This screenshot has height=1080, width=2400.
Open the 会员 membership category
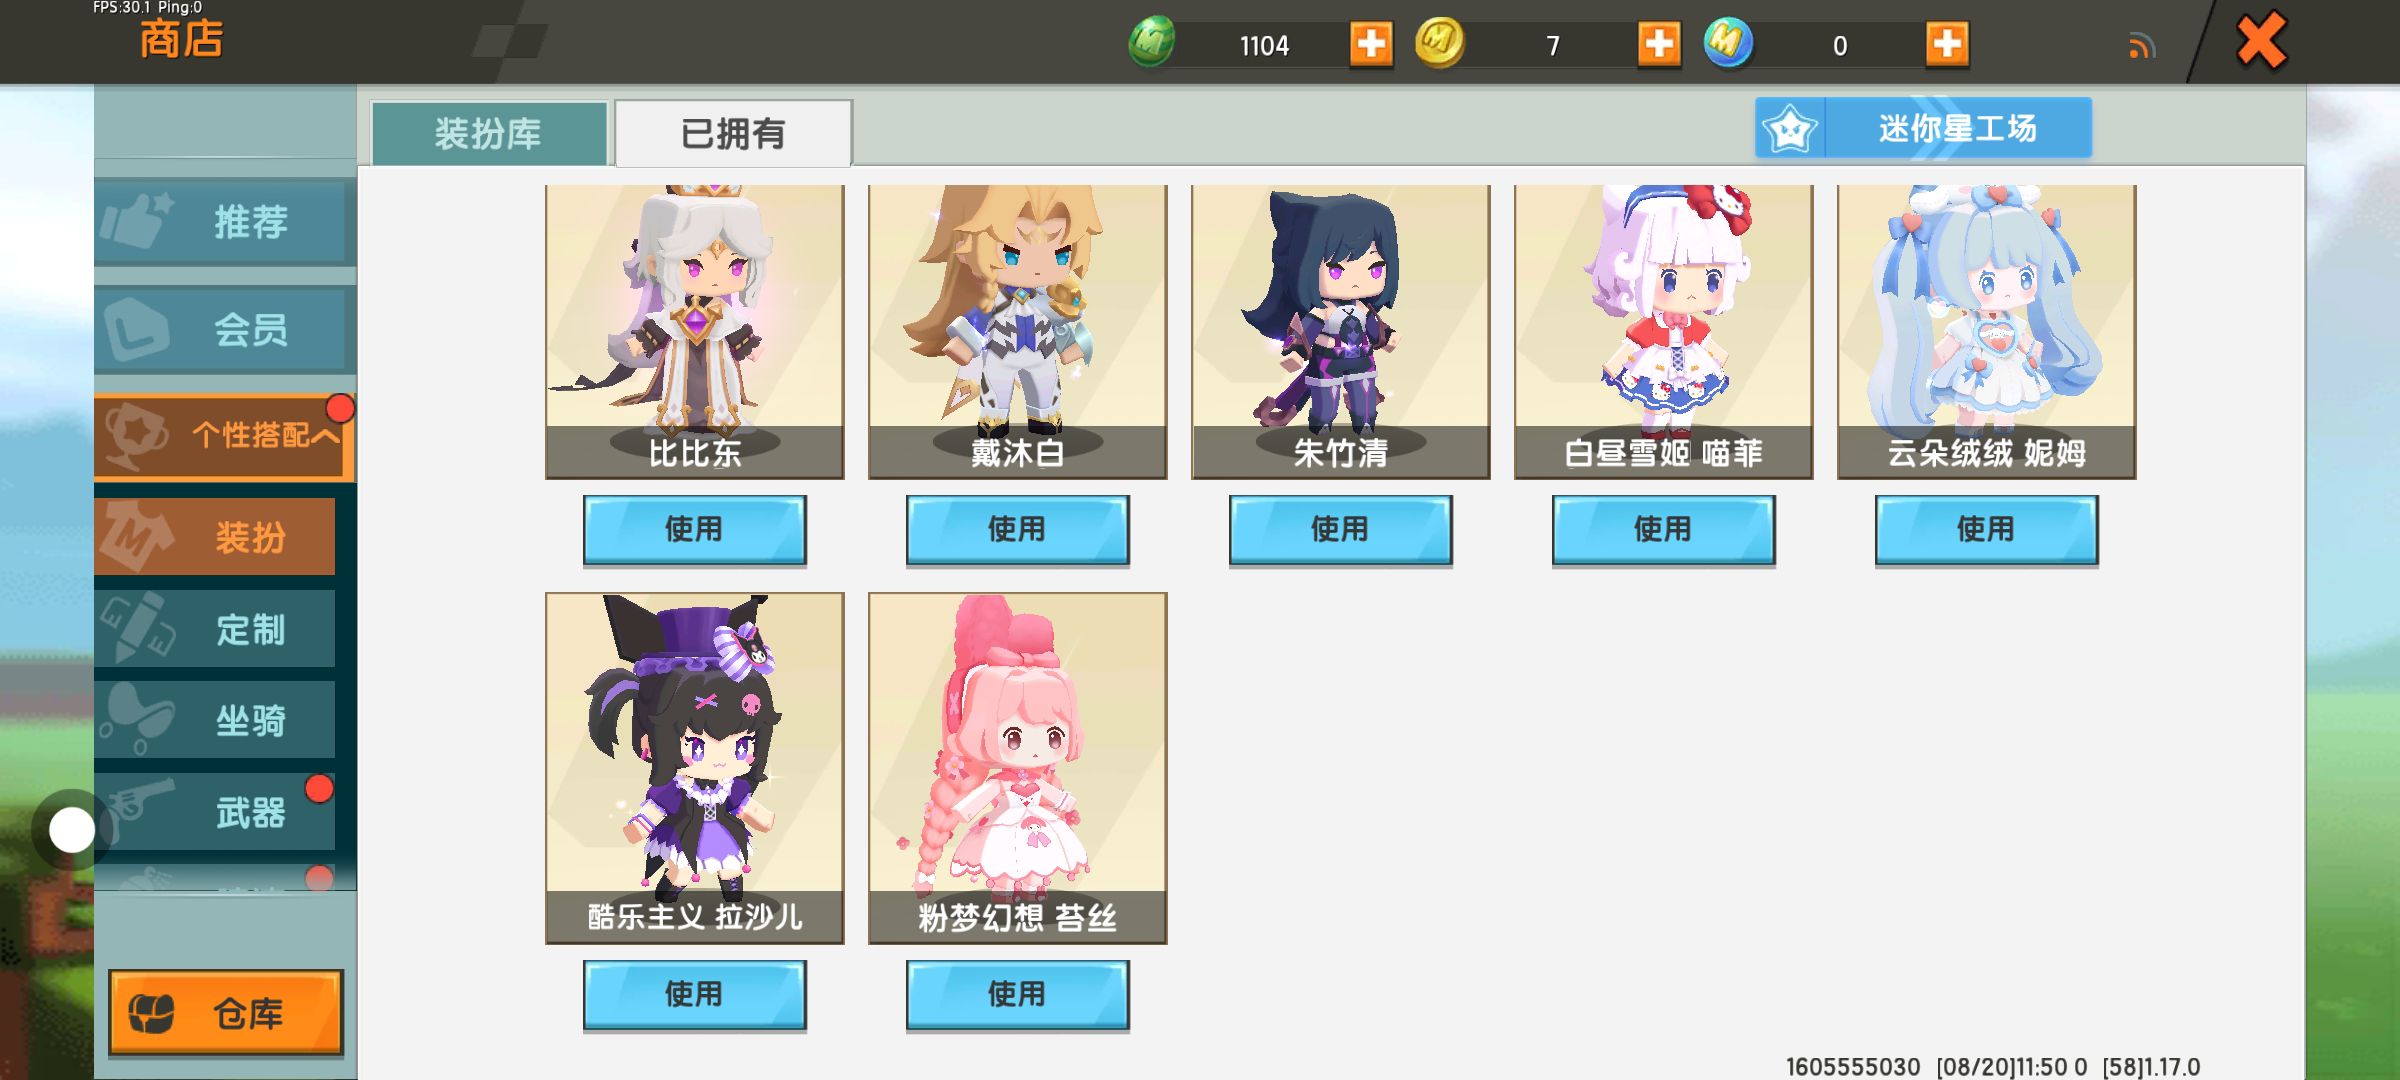pos(225,330)
